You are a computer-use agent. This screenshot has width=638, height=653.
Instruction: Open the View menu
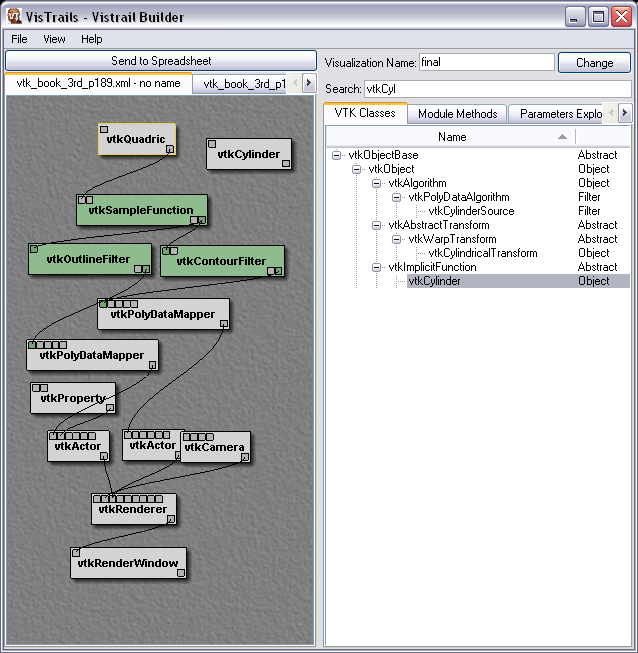coord(54,39)
